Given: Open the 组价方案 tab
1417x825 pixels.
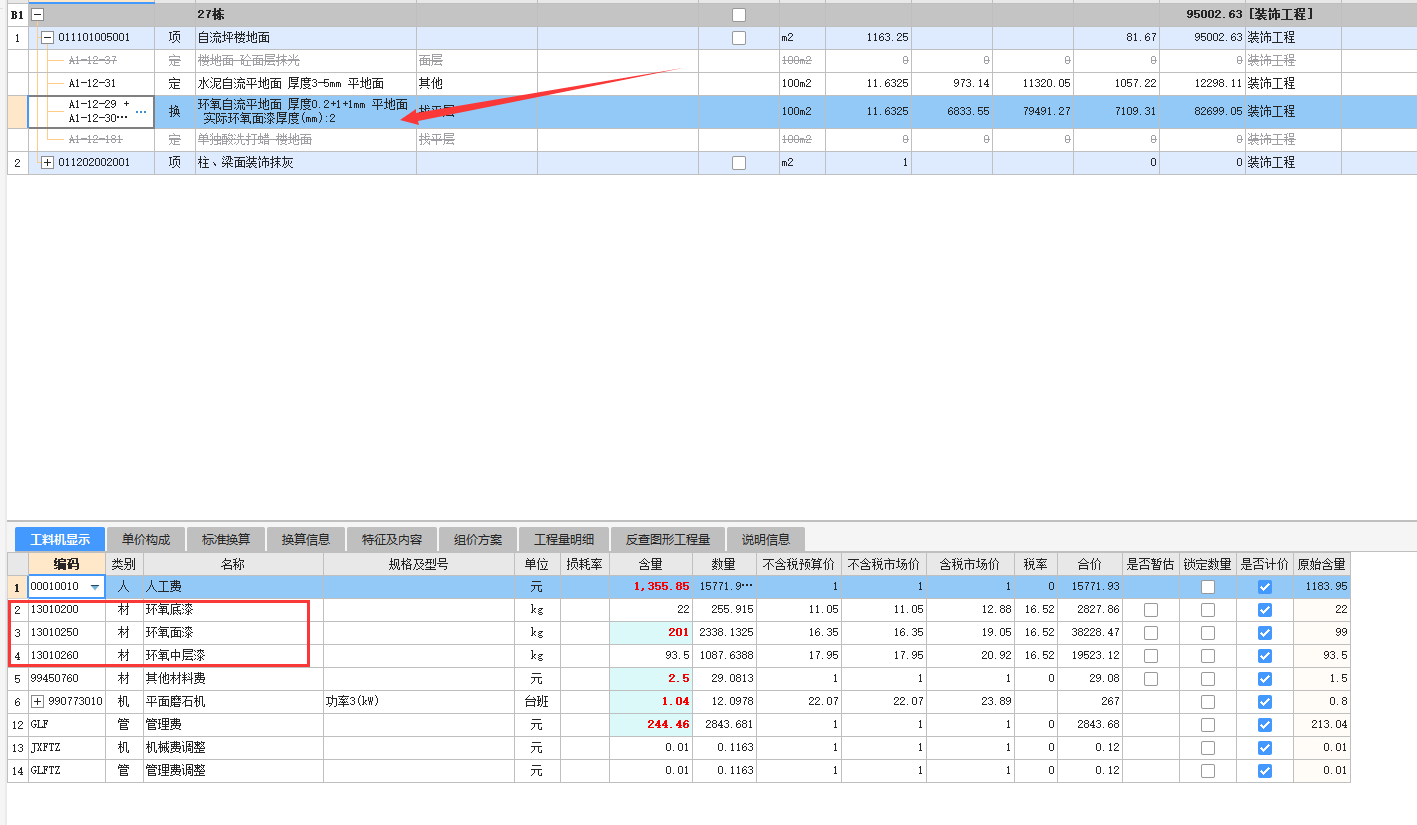Looking at the screenshot, I should [x=478, y=540].
